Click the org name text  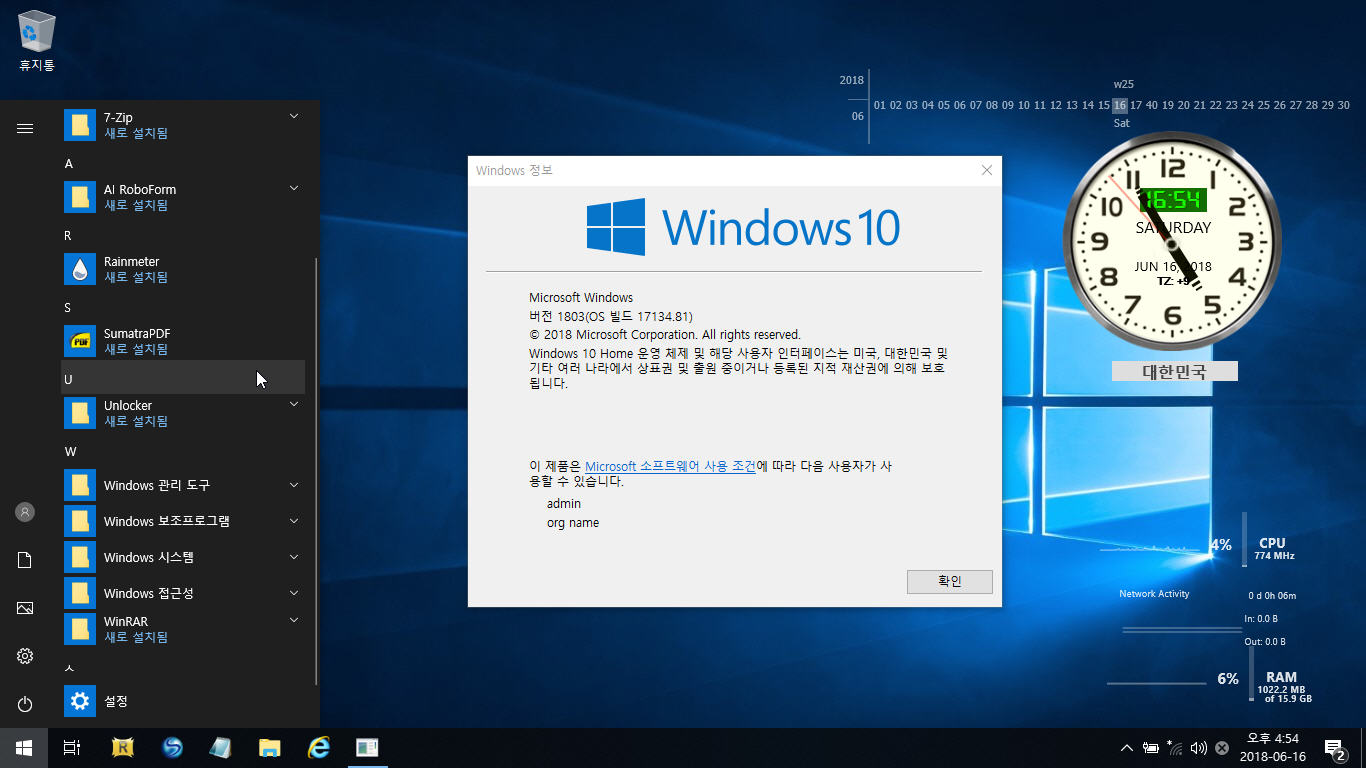(573, 522)
